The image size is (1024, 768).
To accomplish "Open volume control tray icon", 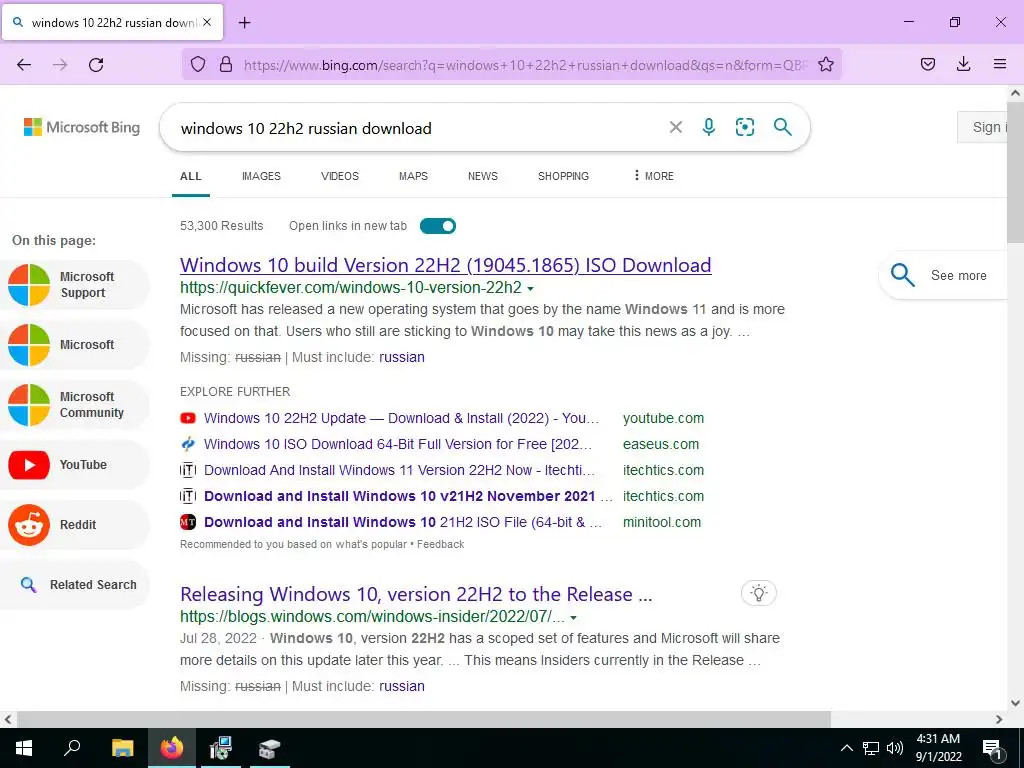I will click(x=895, y=748).
